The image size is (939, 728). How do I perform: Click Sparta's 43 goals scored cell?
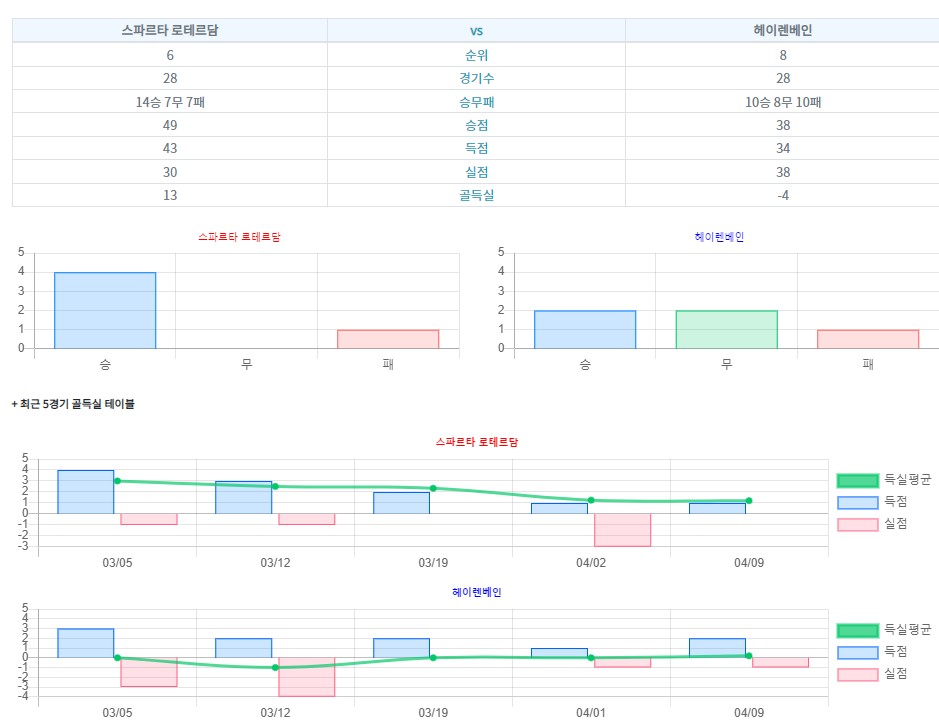170,148
